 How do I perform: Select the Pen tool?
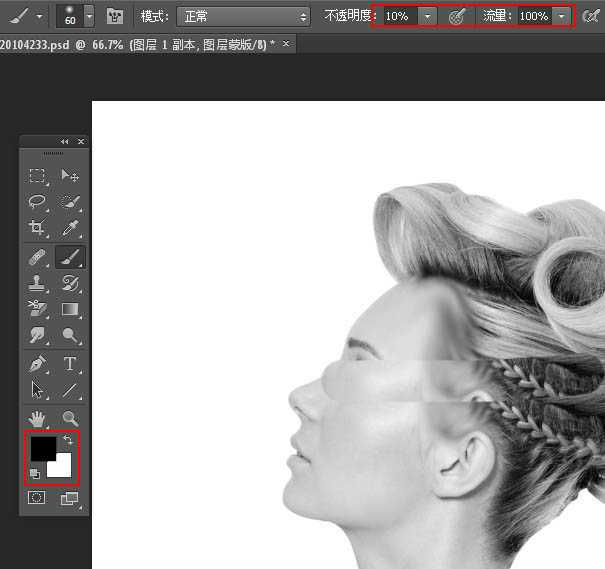point(37,364)
